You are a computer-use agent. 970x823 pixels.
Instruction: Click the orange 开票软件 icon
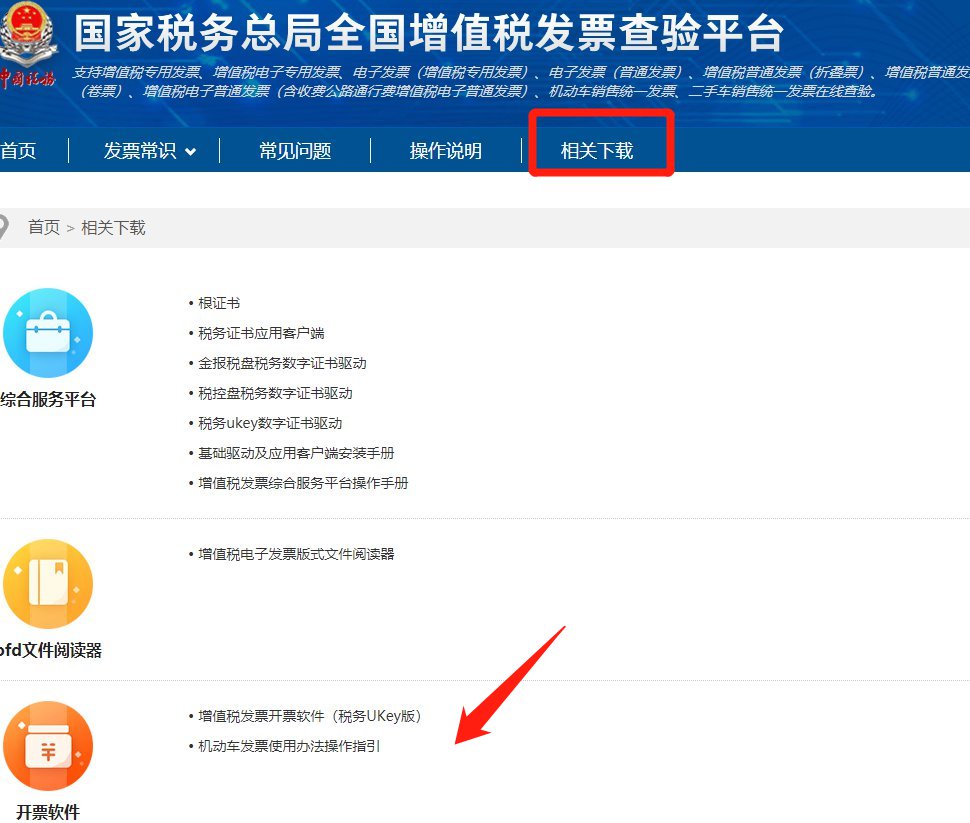tap(48, 746)
